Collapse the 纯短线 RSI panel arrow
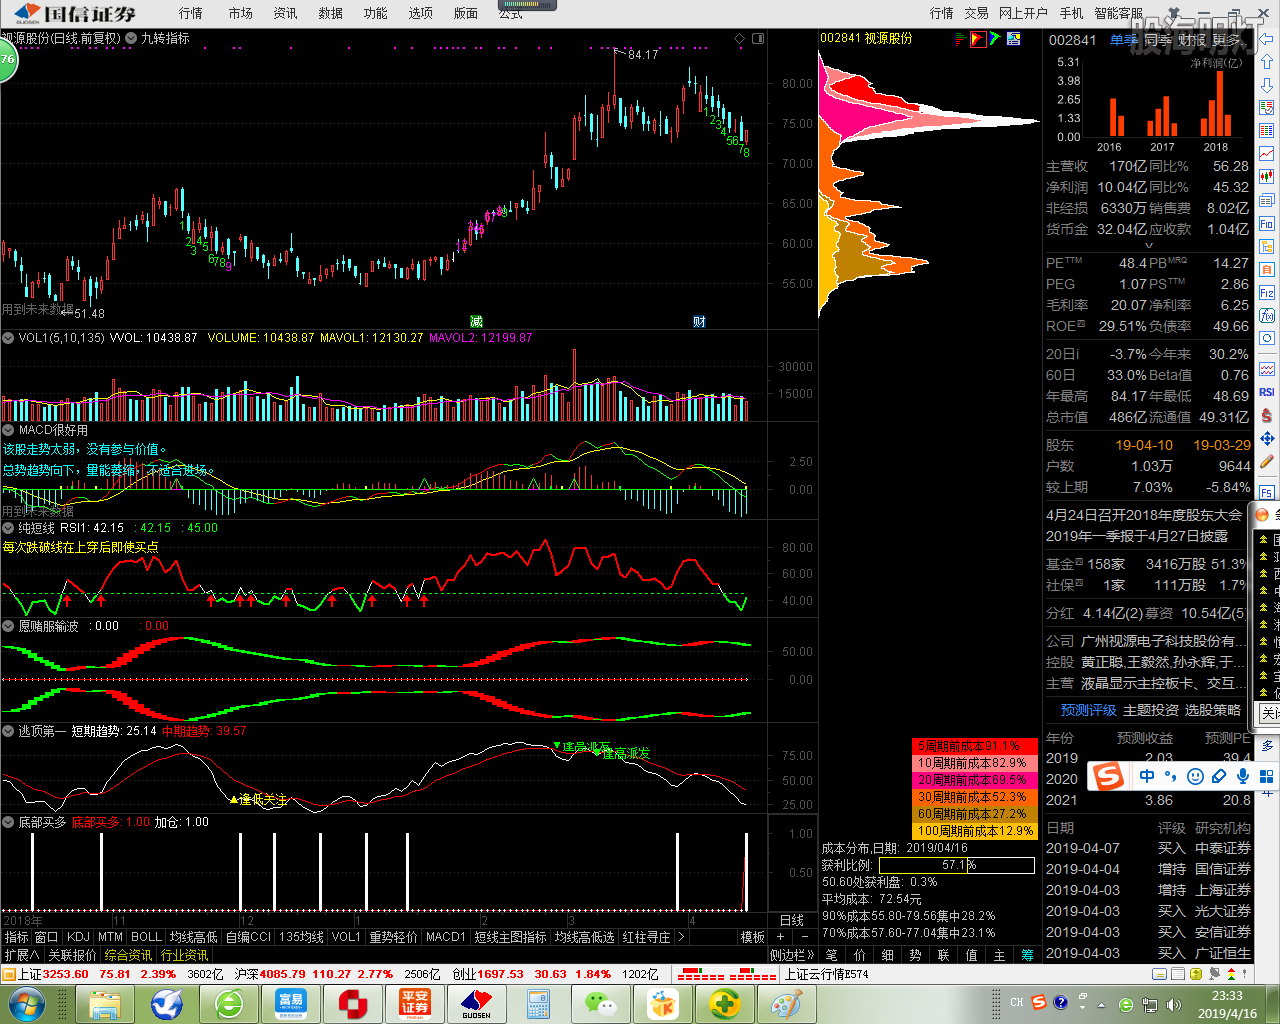The height and width of the screenshot is (1024, 1280). pyautogui.click(x=8, y=528)
